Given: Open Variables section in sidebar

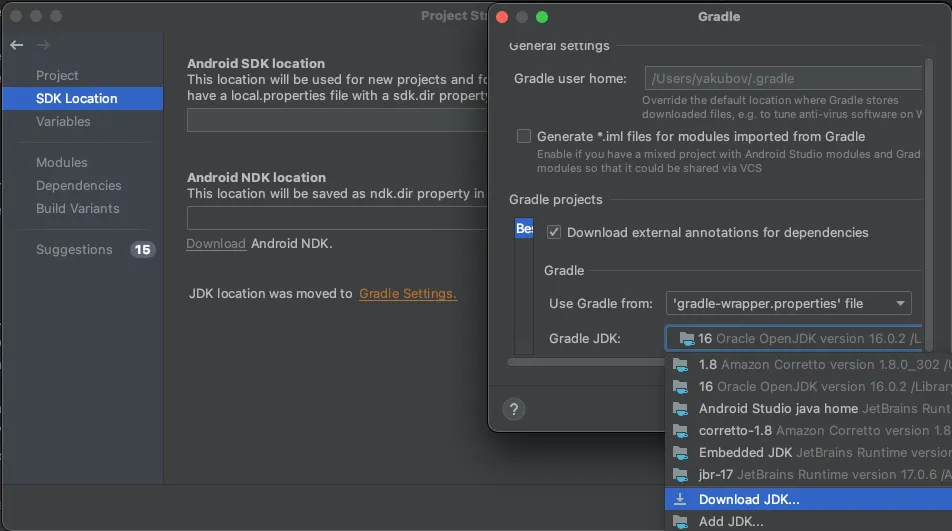Looking at the screenshot, I should pos(63,121).
